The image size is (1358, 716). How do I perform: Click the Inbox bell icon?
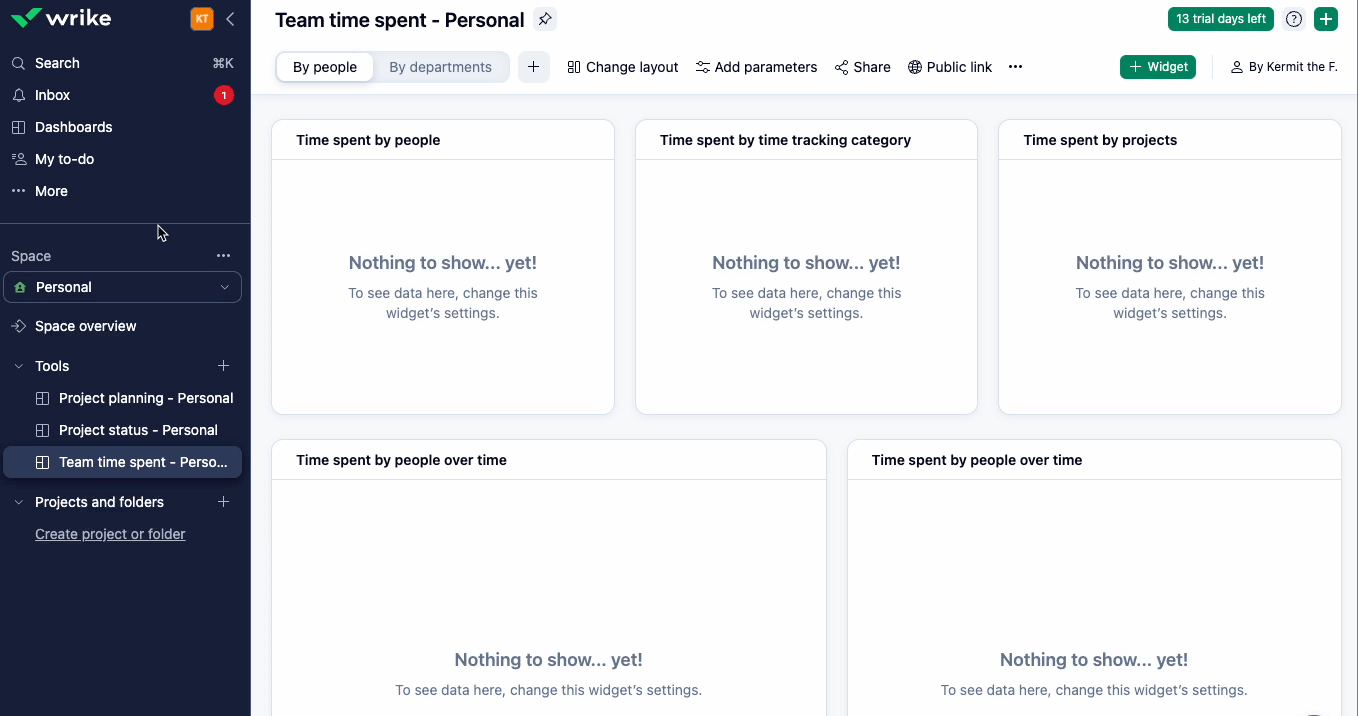tap(18, 95)
